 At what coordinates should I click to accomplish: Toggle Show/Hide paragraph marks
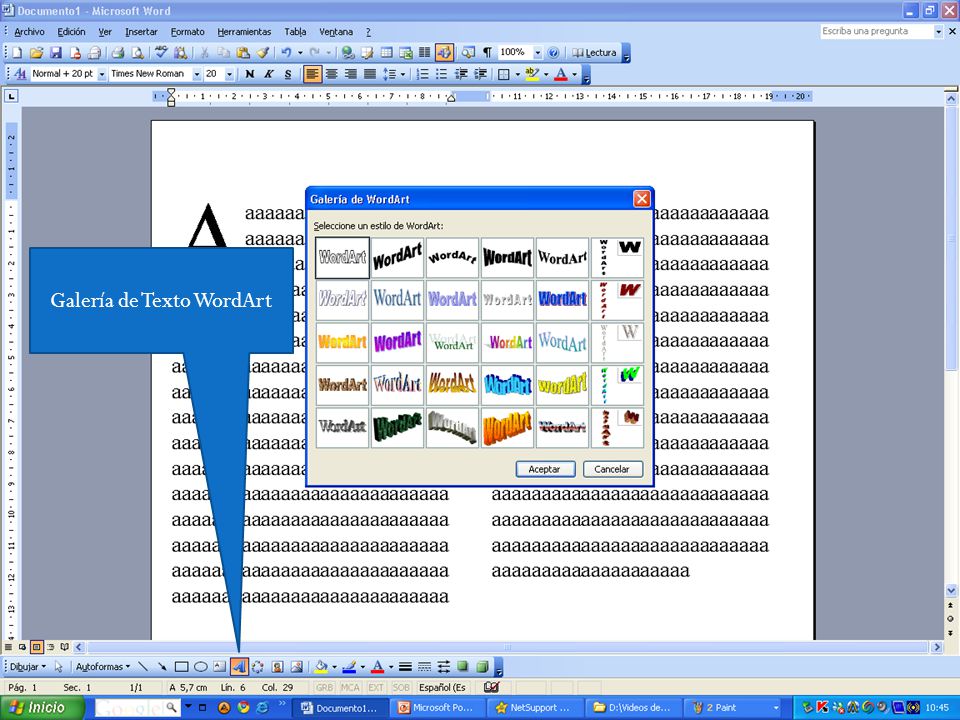pyautogui.click(x=487, y=53)
